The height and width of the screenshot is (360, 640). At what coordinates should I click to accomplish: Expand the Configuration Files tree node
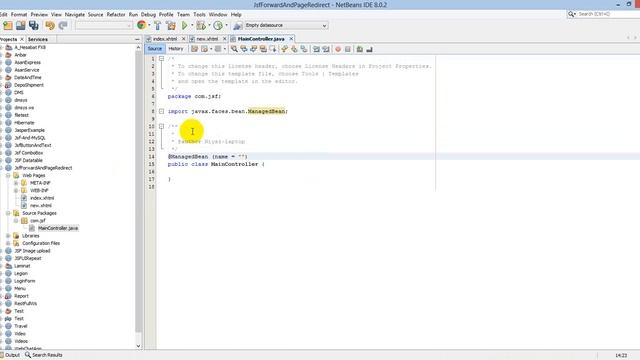click(8, 243)
